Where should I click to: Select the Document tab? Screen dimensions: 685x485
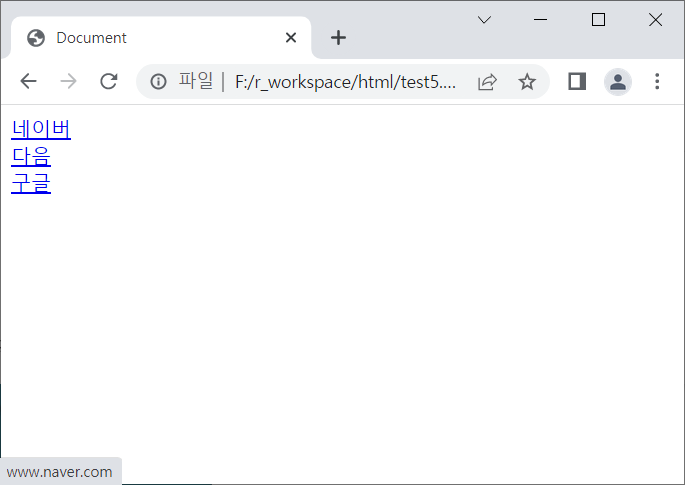(161, 38)
